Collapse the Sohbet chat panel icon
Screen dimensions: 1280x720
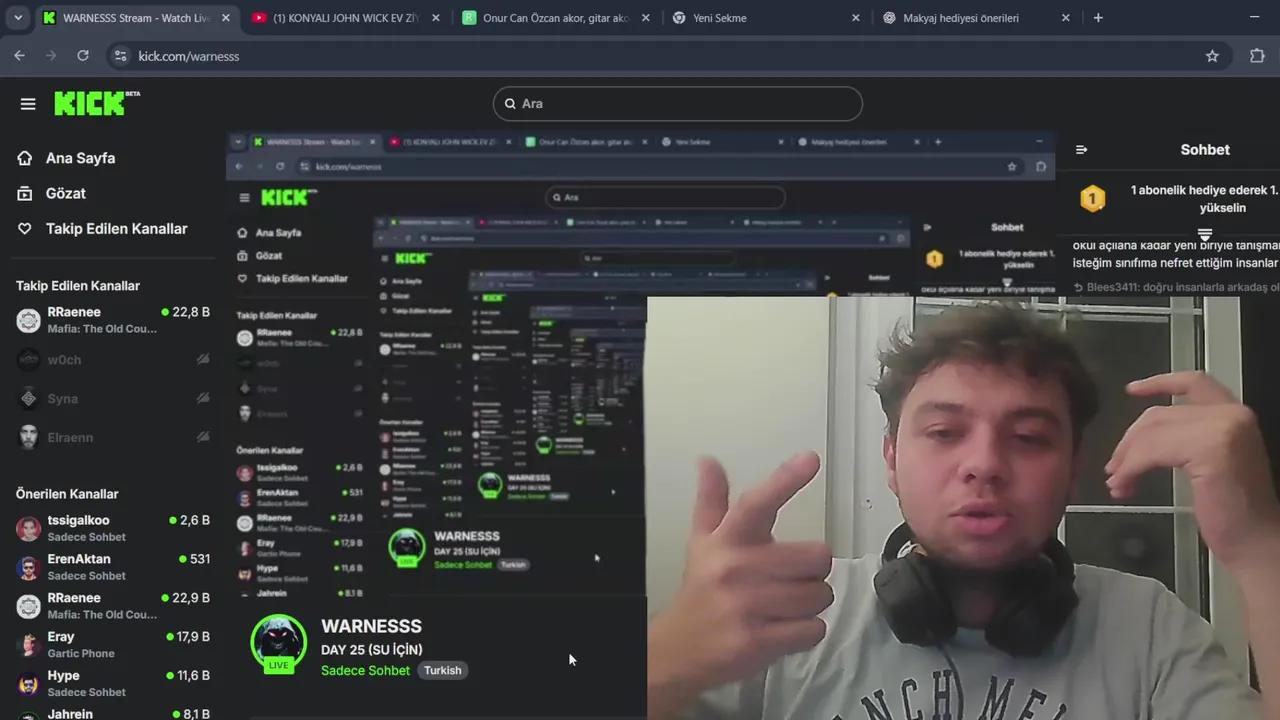point(1081,149)
